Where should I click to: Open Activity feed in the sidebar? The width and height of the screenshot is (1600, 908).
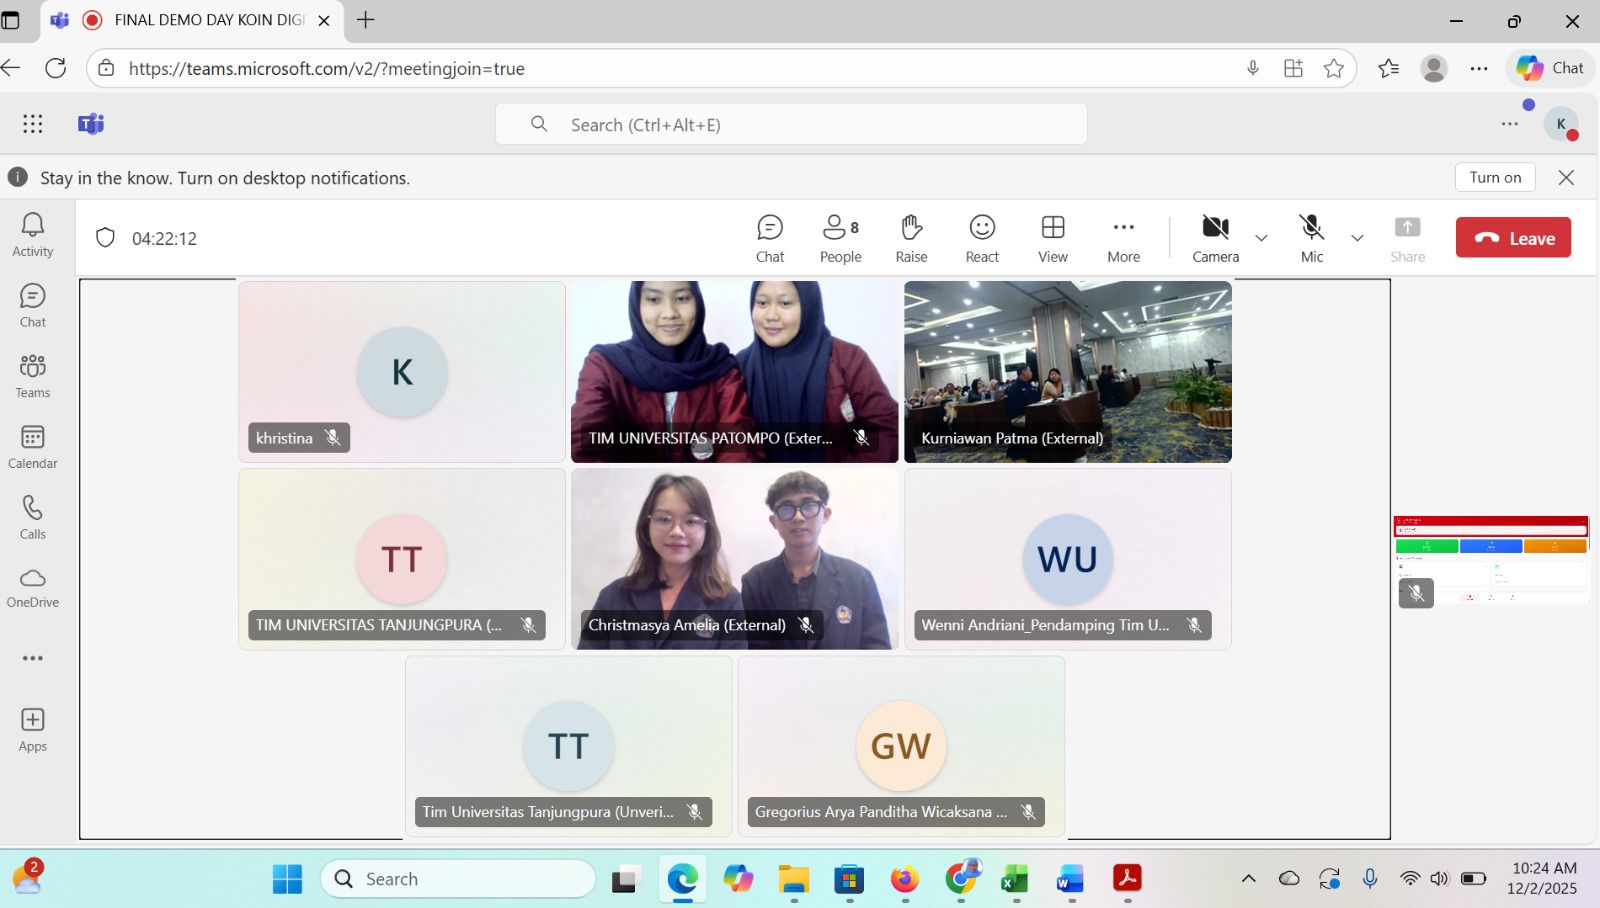click(33, 235)
